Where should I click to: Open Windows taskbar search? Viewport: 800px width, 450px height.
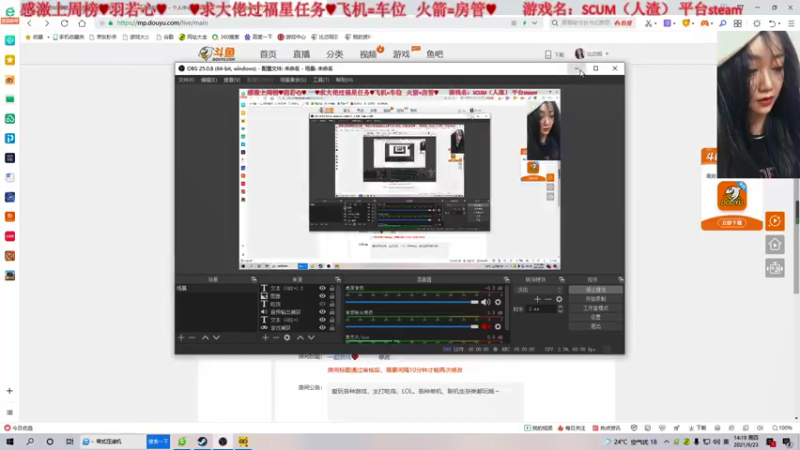click(30, 441)
